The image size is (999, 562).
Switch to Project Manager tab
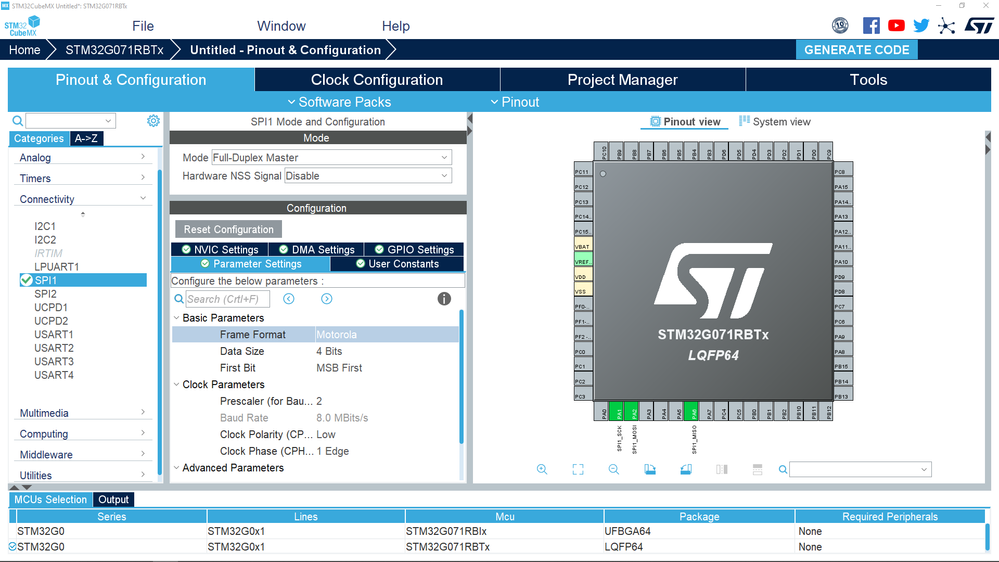click(622, 80)
